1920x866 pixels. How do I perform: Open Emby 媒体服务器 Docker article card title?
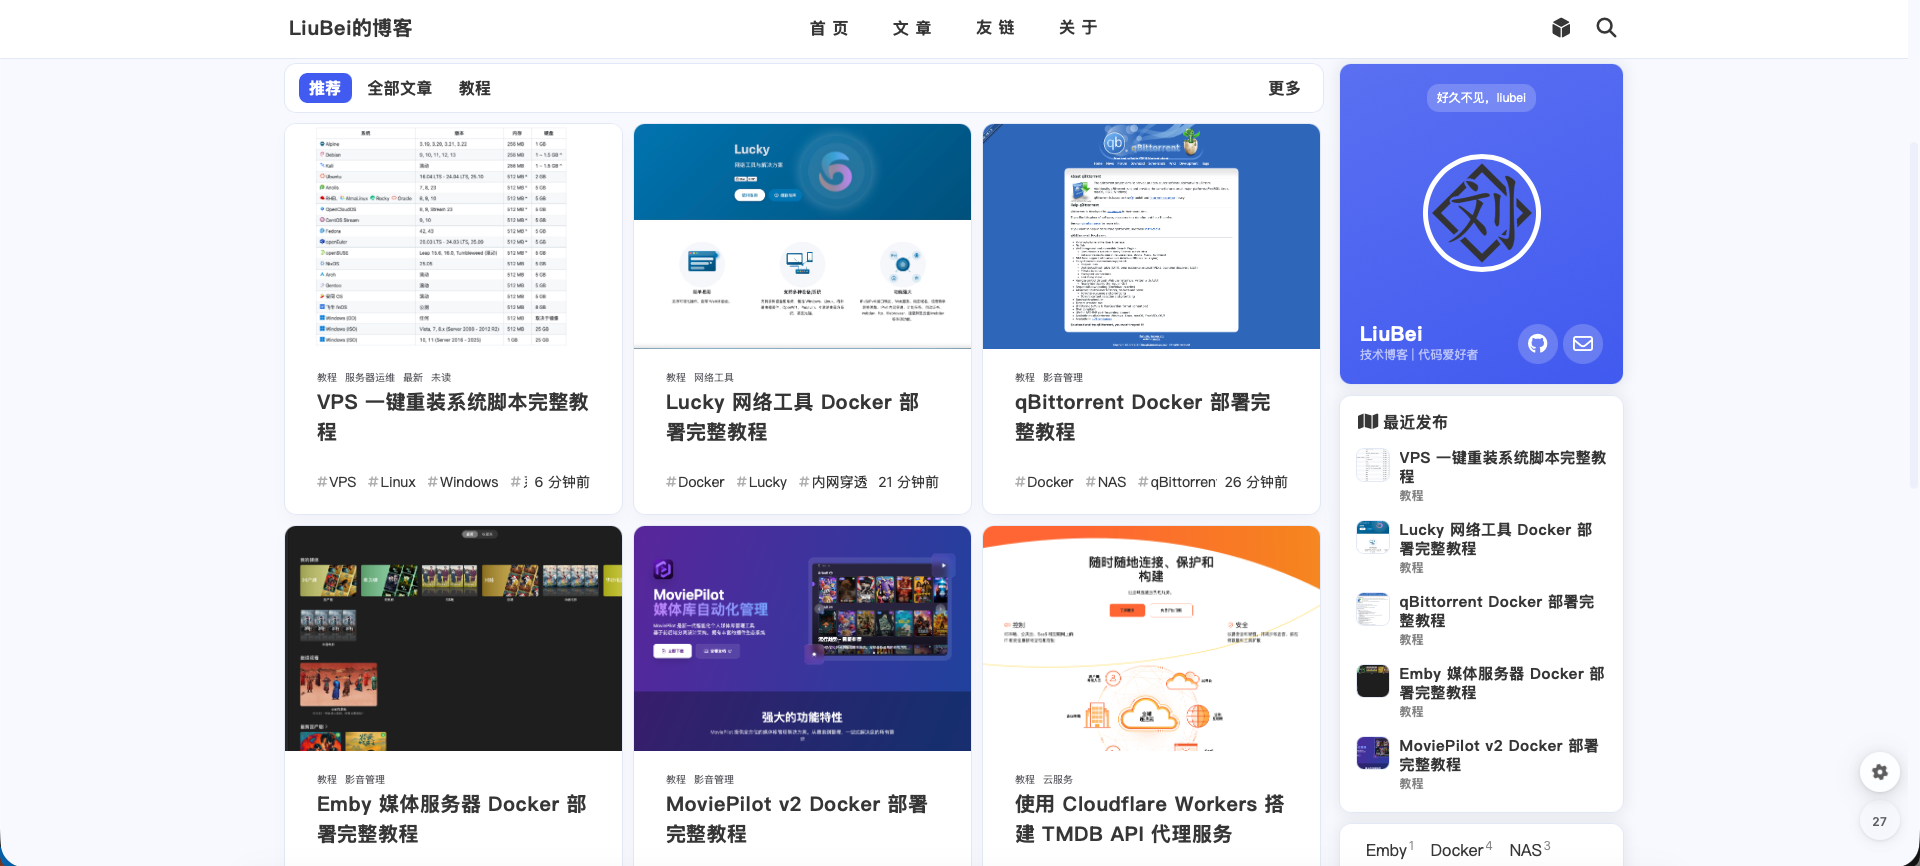coord(452,819)
